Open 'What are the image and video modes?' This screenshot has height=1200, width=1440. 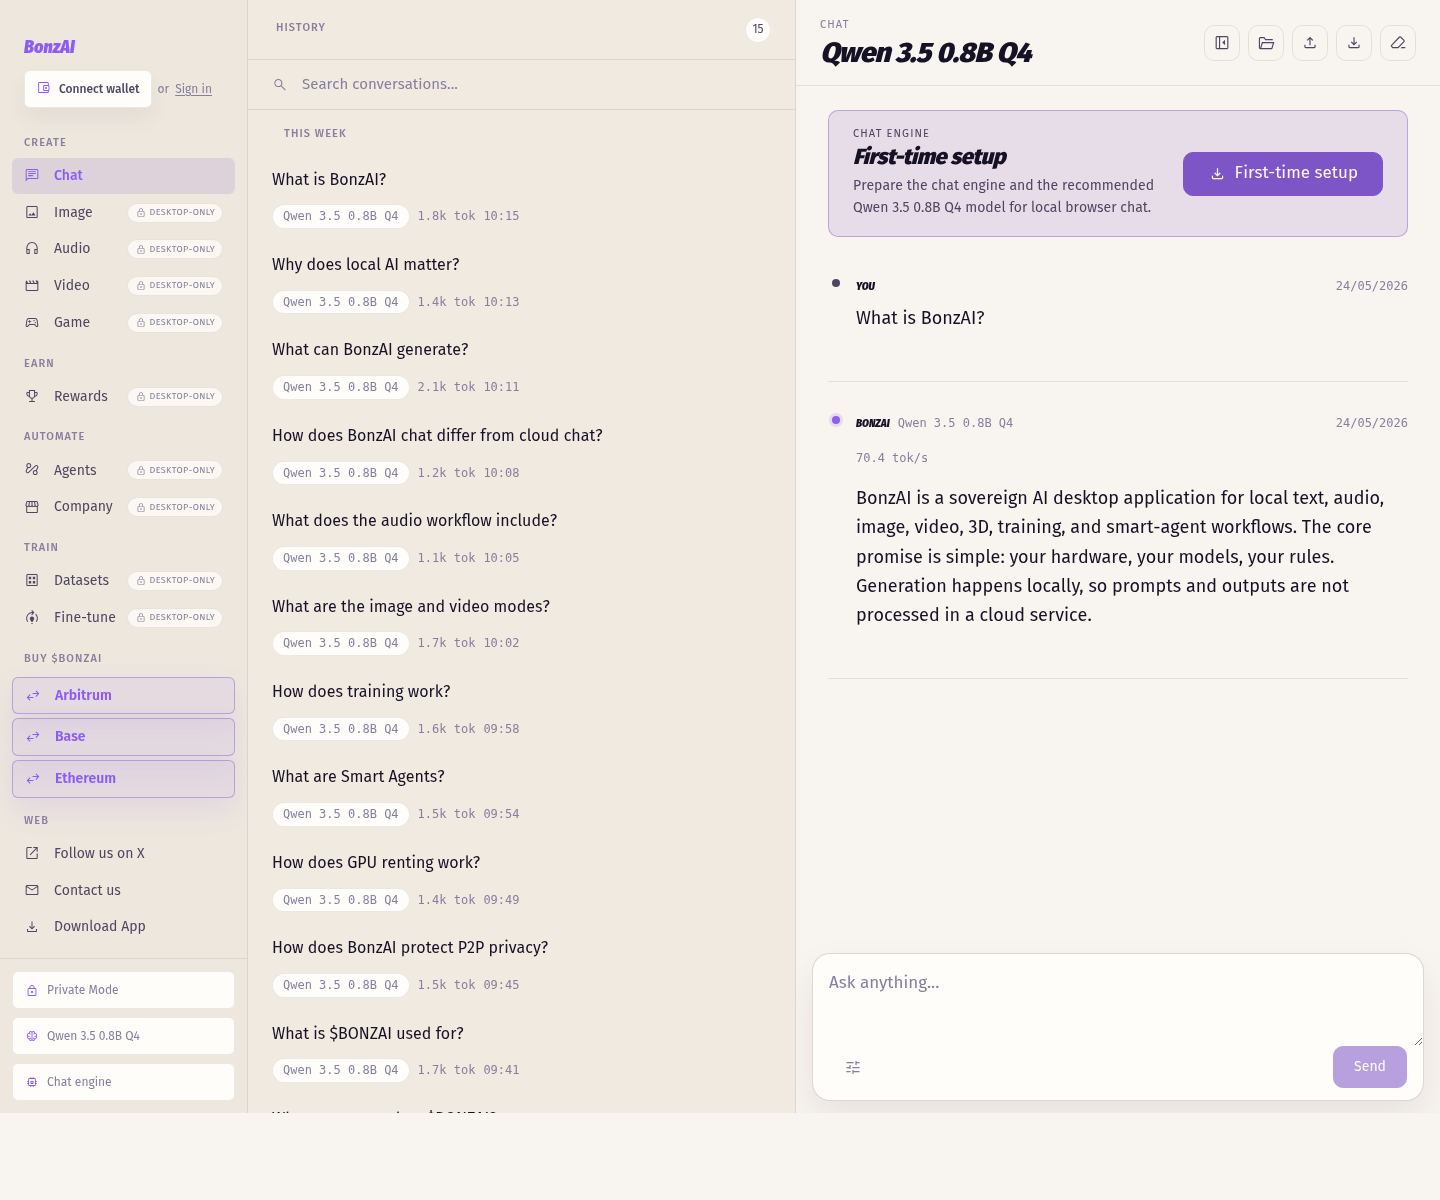pos(521,624)
